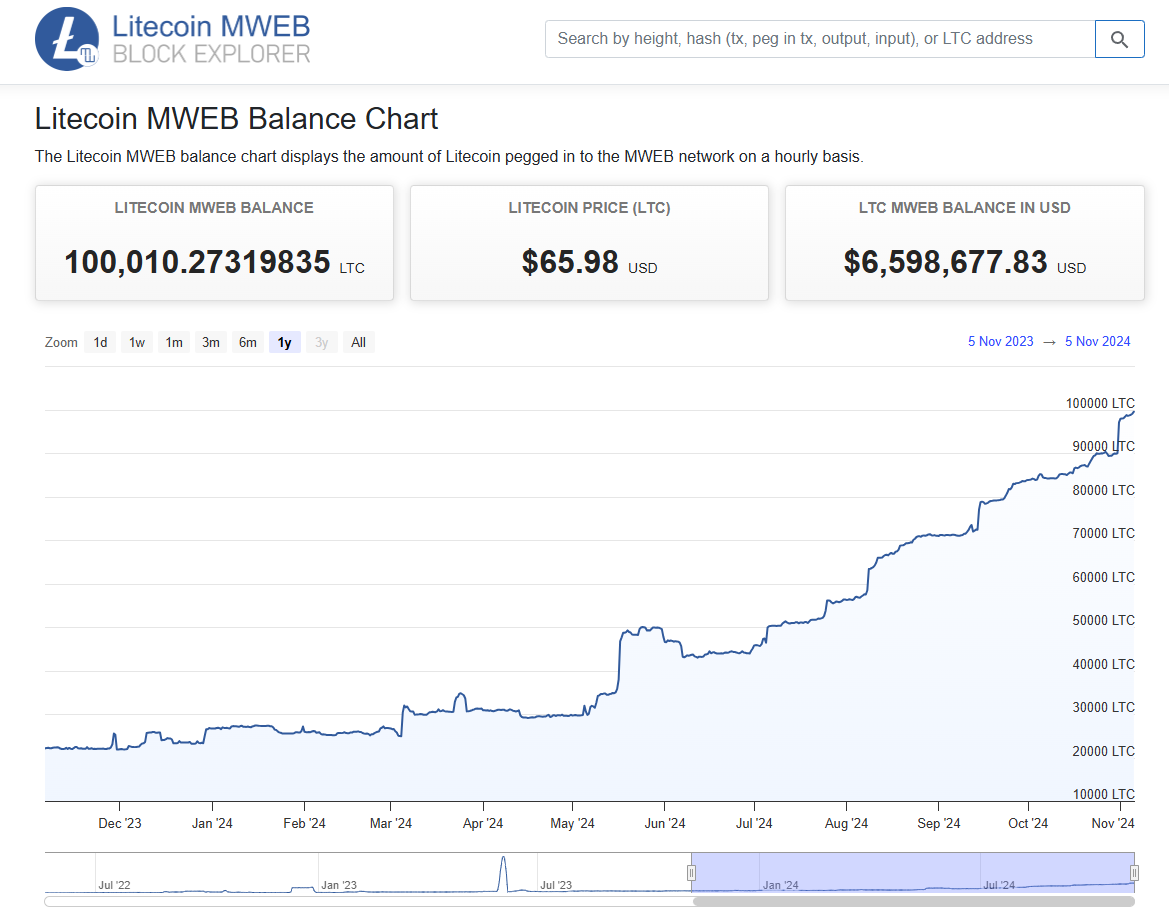
Task: Click the USD balance $6,598,677.83
Action: (945, 262)
